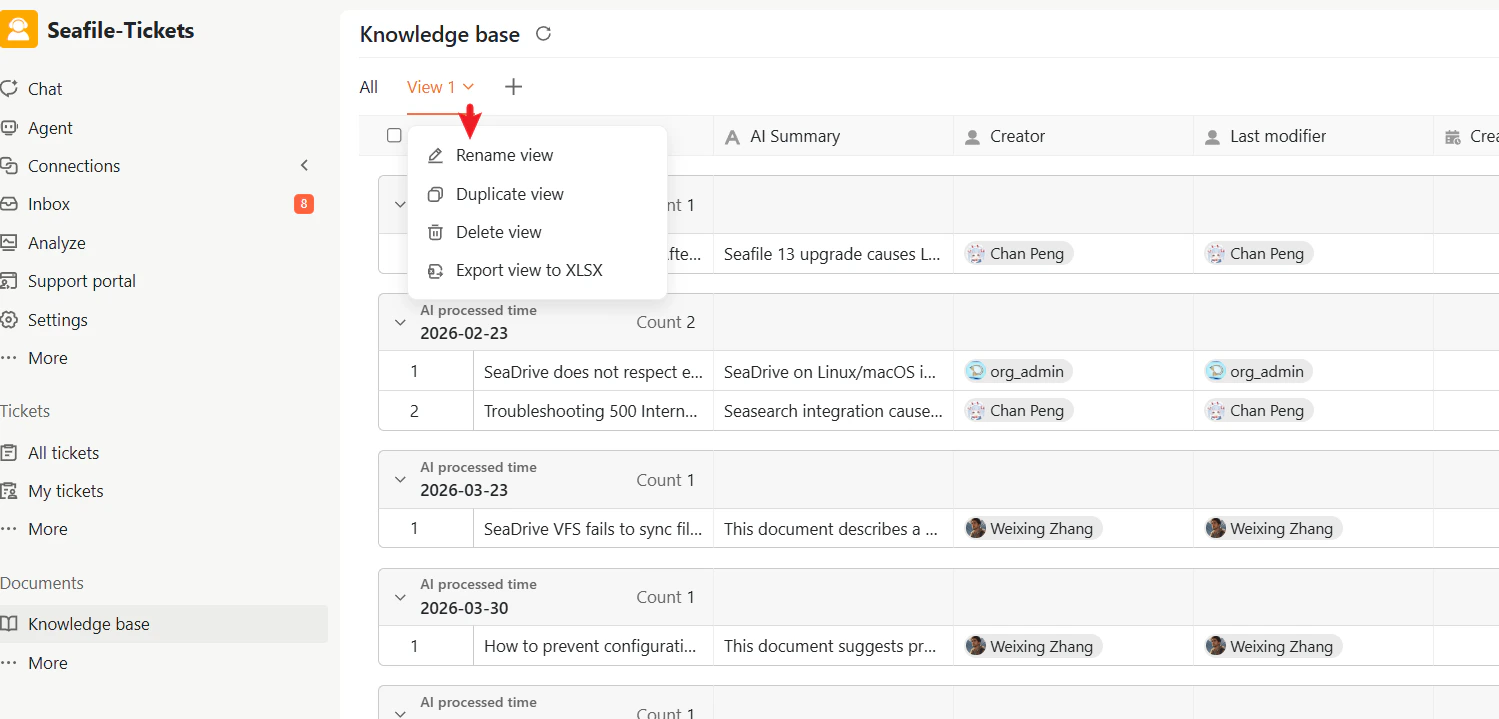Switch to the All tab
Screen dimensions: 1499x719
[x=369, y=87]
